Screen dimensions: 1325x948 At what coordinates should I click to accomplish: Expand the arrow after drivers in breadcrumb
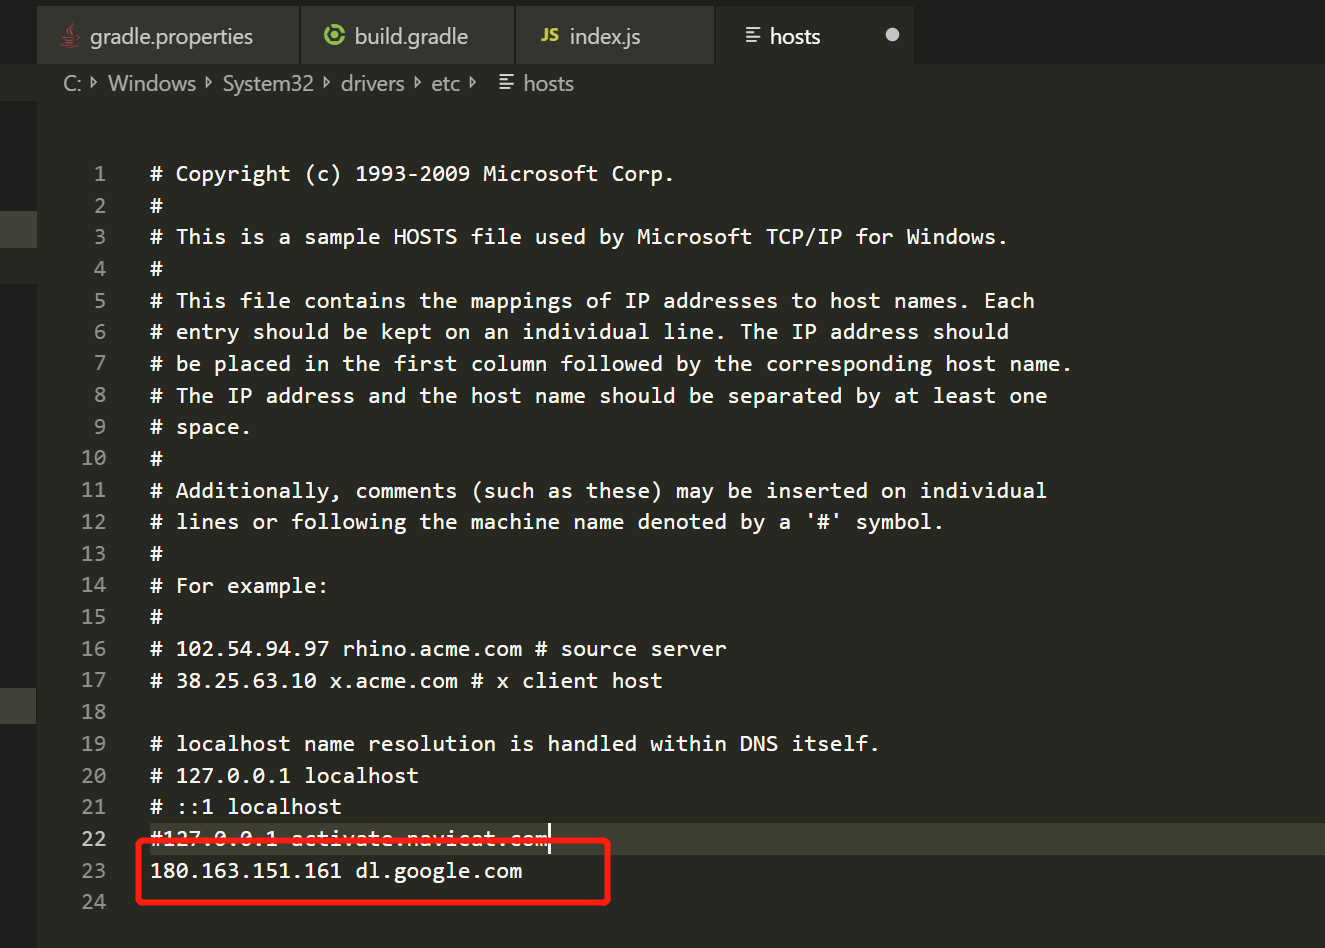[418, 83]
